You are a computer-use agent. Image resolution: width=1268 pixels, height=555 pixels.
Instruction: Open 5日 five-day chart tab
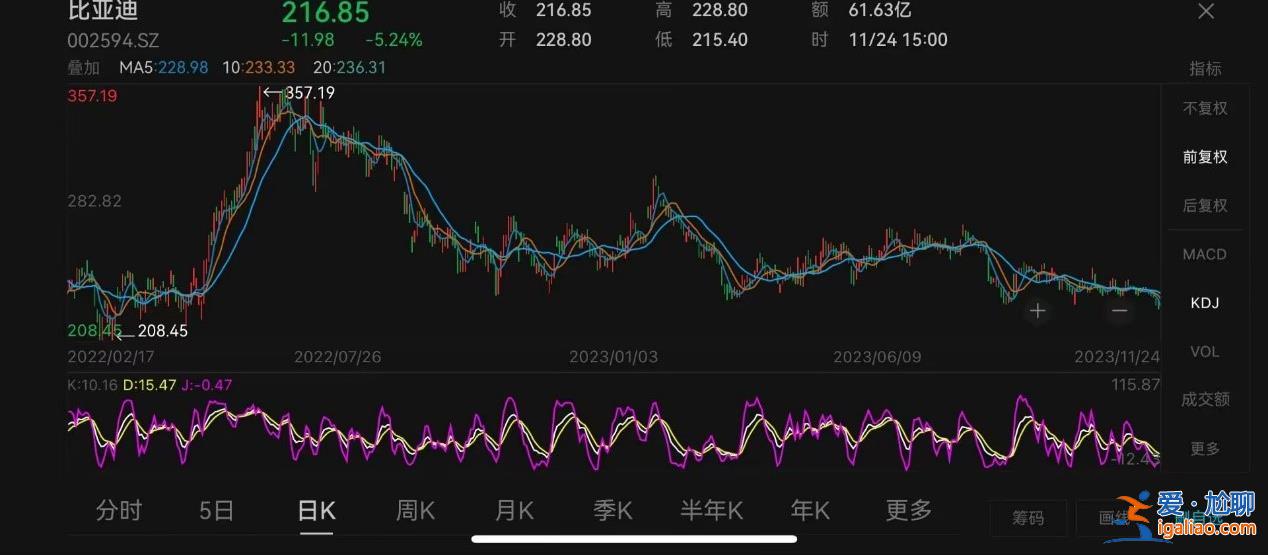(x=216, y=511)
